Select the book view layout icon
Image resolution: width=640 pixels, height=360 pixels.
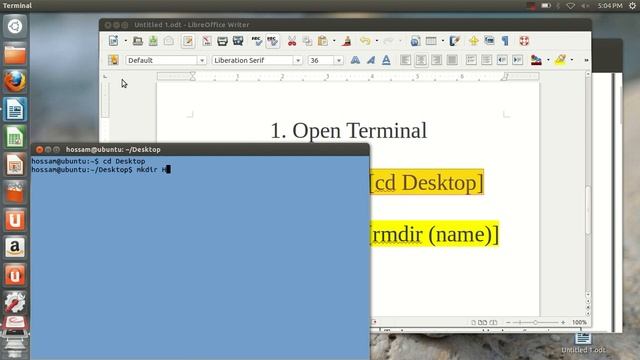coord(493,322)
